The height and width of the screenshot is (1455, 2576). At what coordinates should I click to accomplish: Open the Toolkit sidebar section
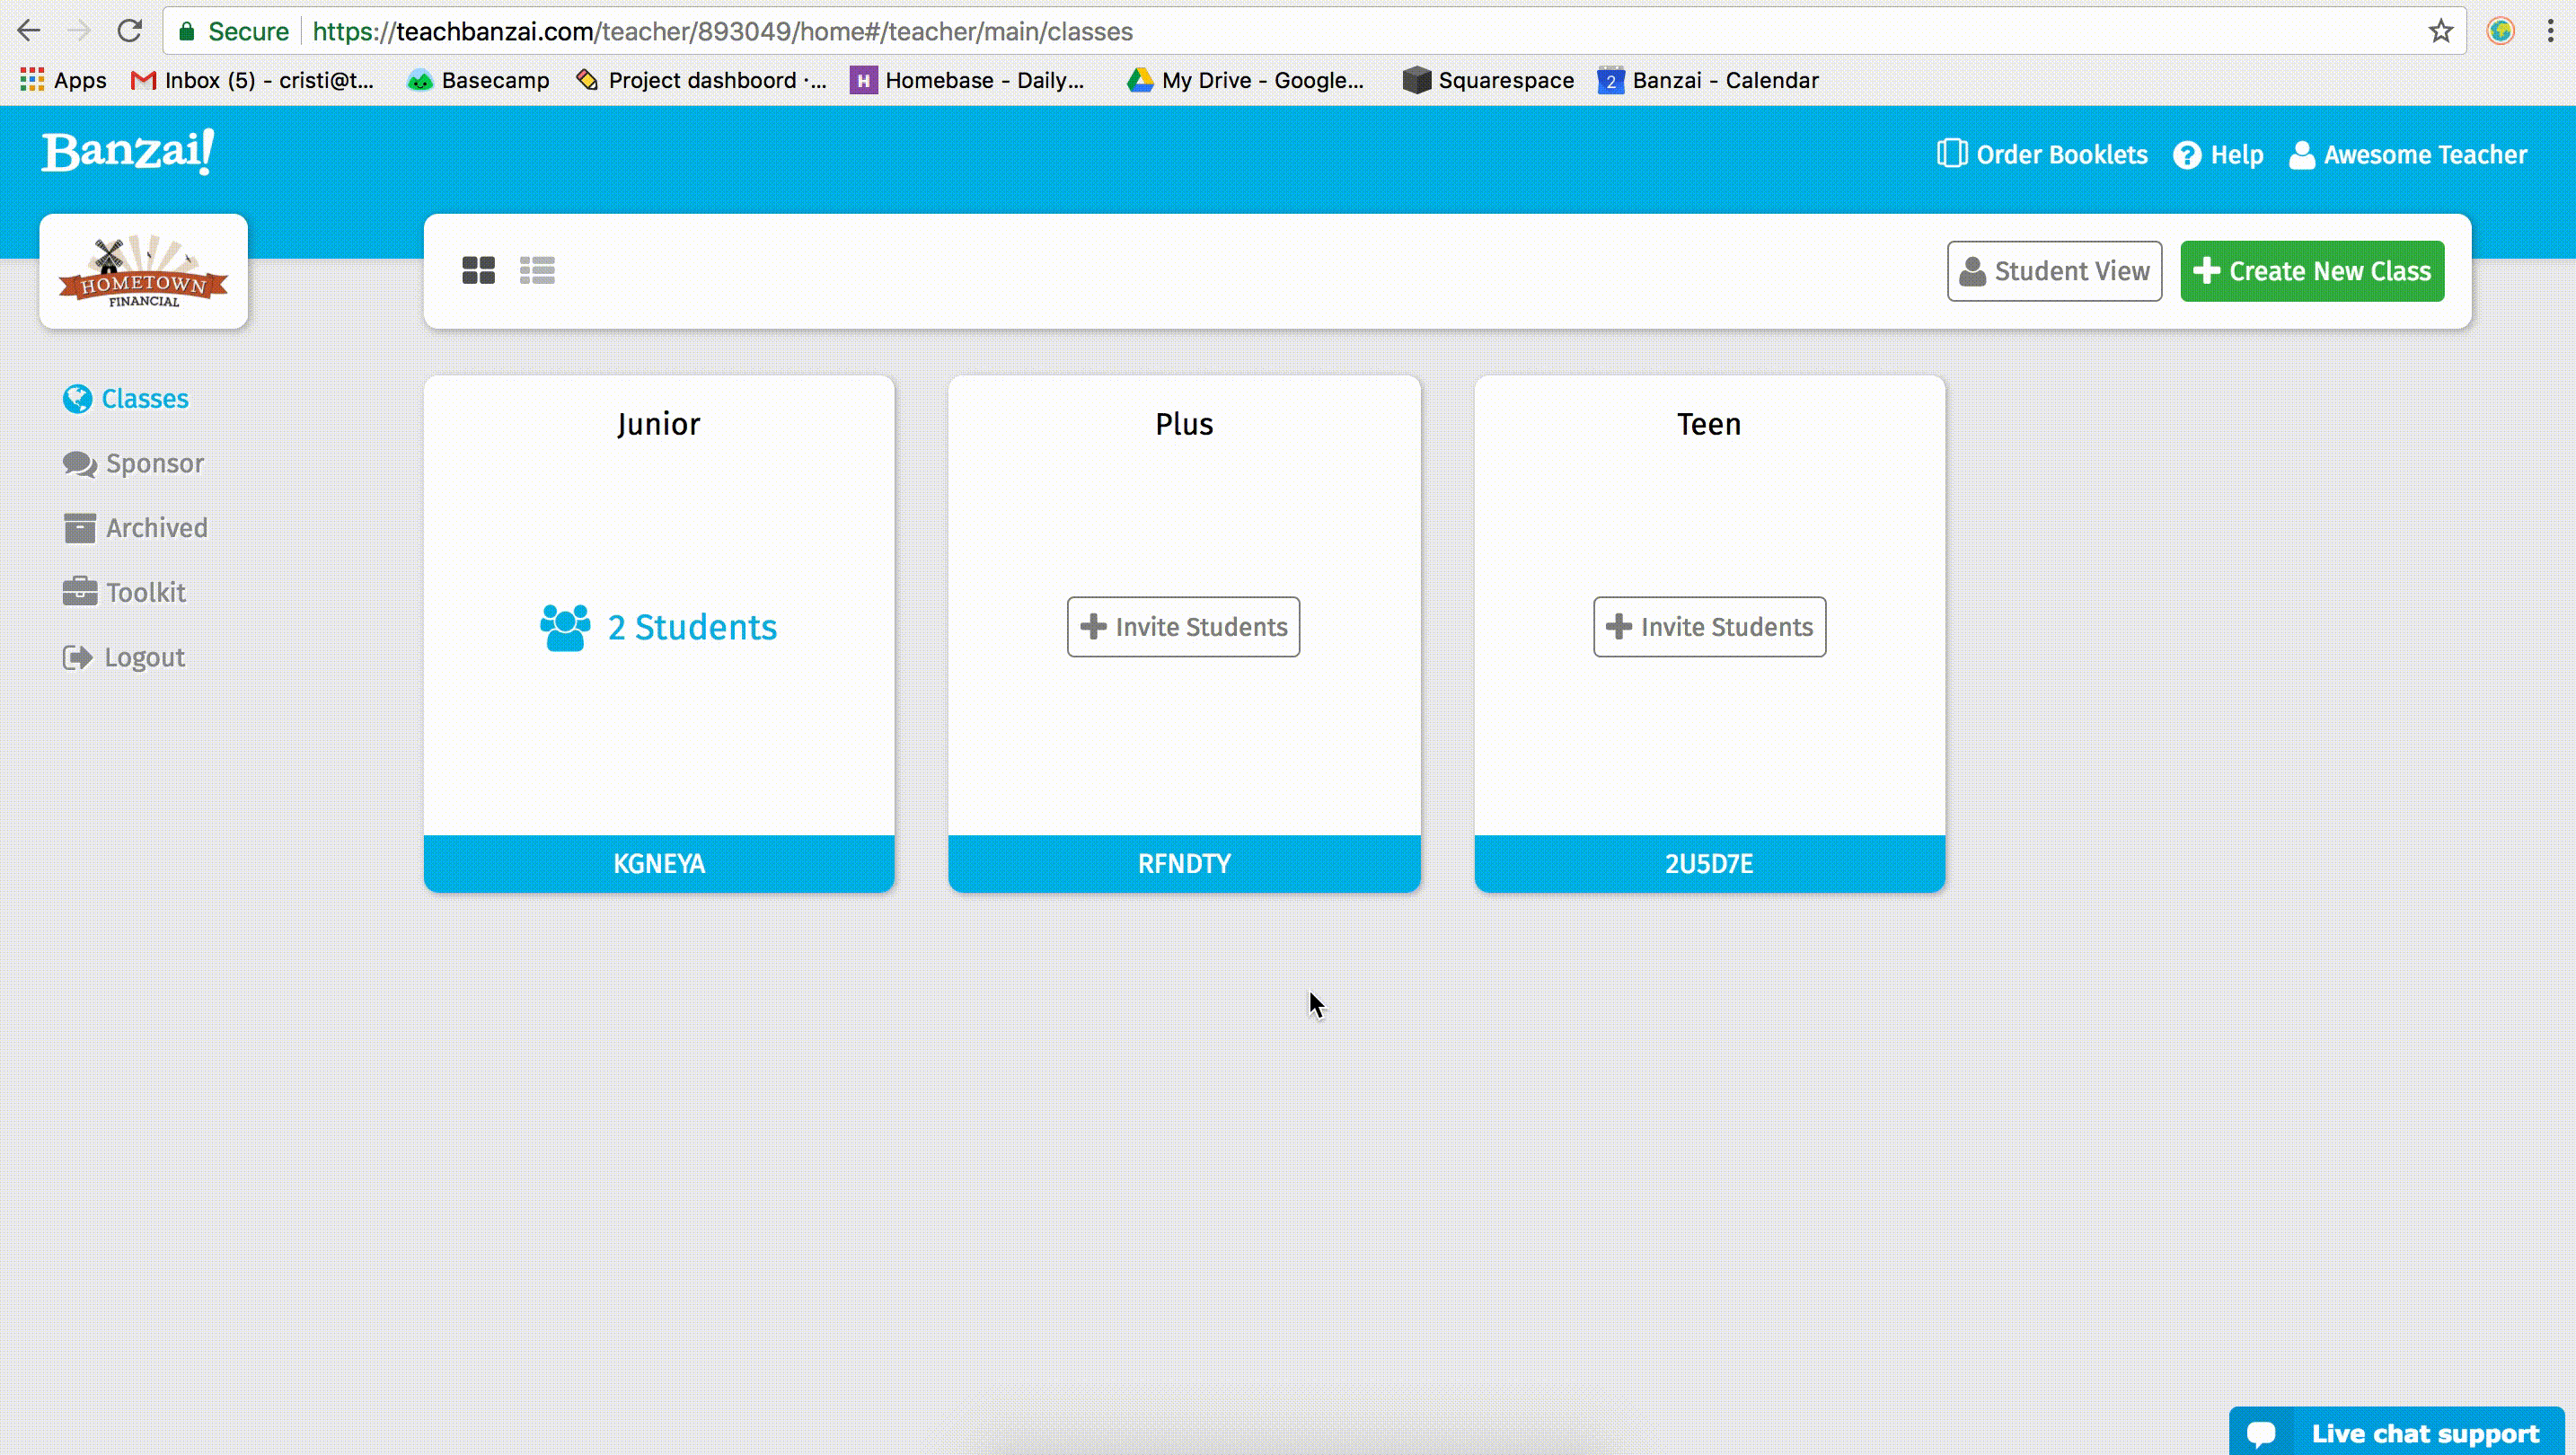124,592
